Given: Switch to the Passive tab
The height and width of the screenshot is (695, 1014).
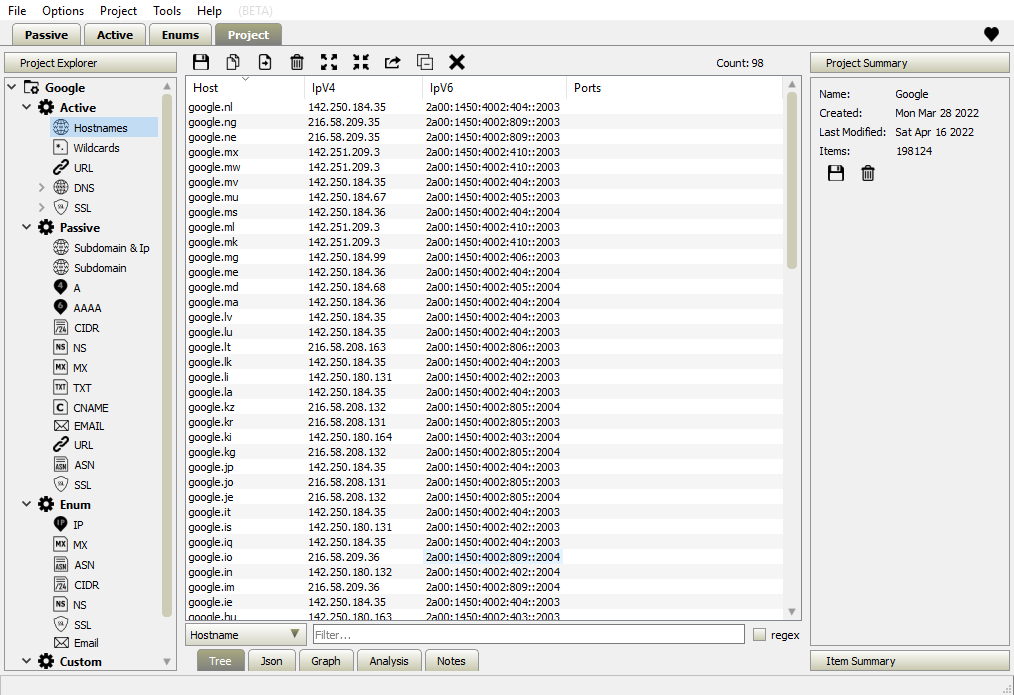Looking at the screenshot, I should [46, 35].
